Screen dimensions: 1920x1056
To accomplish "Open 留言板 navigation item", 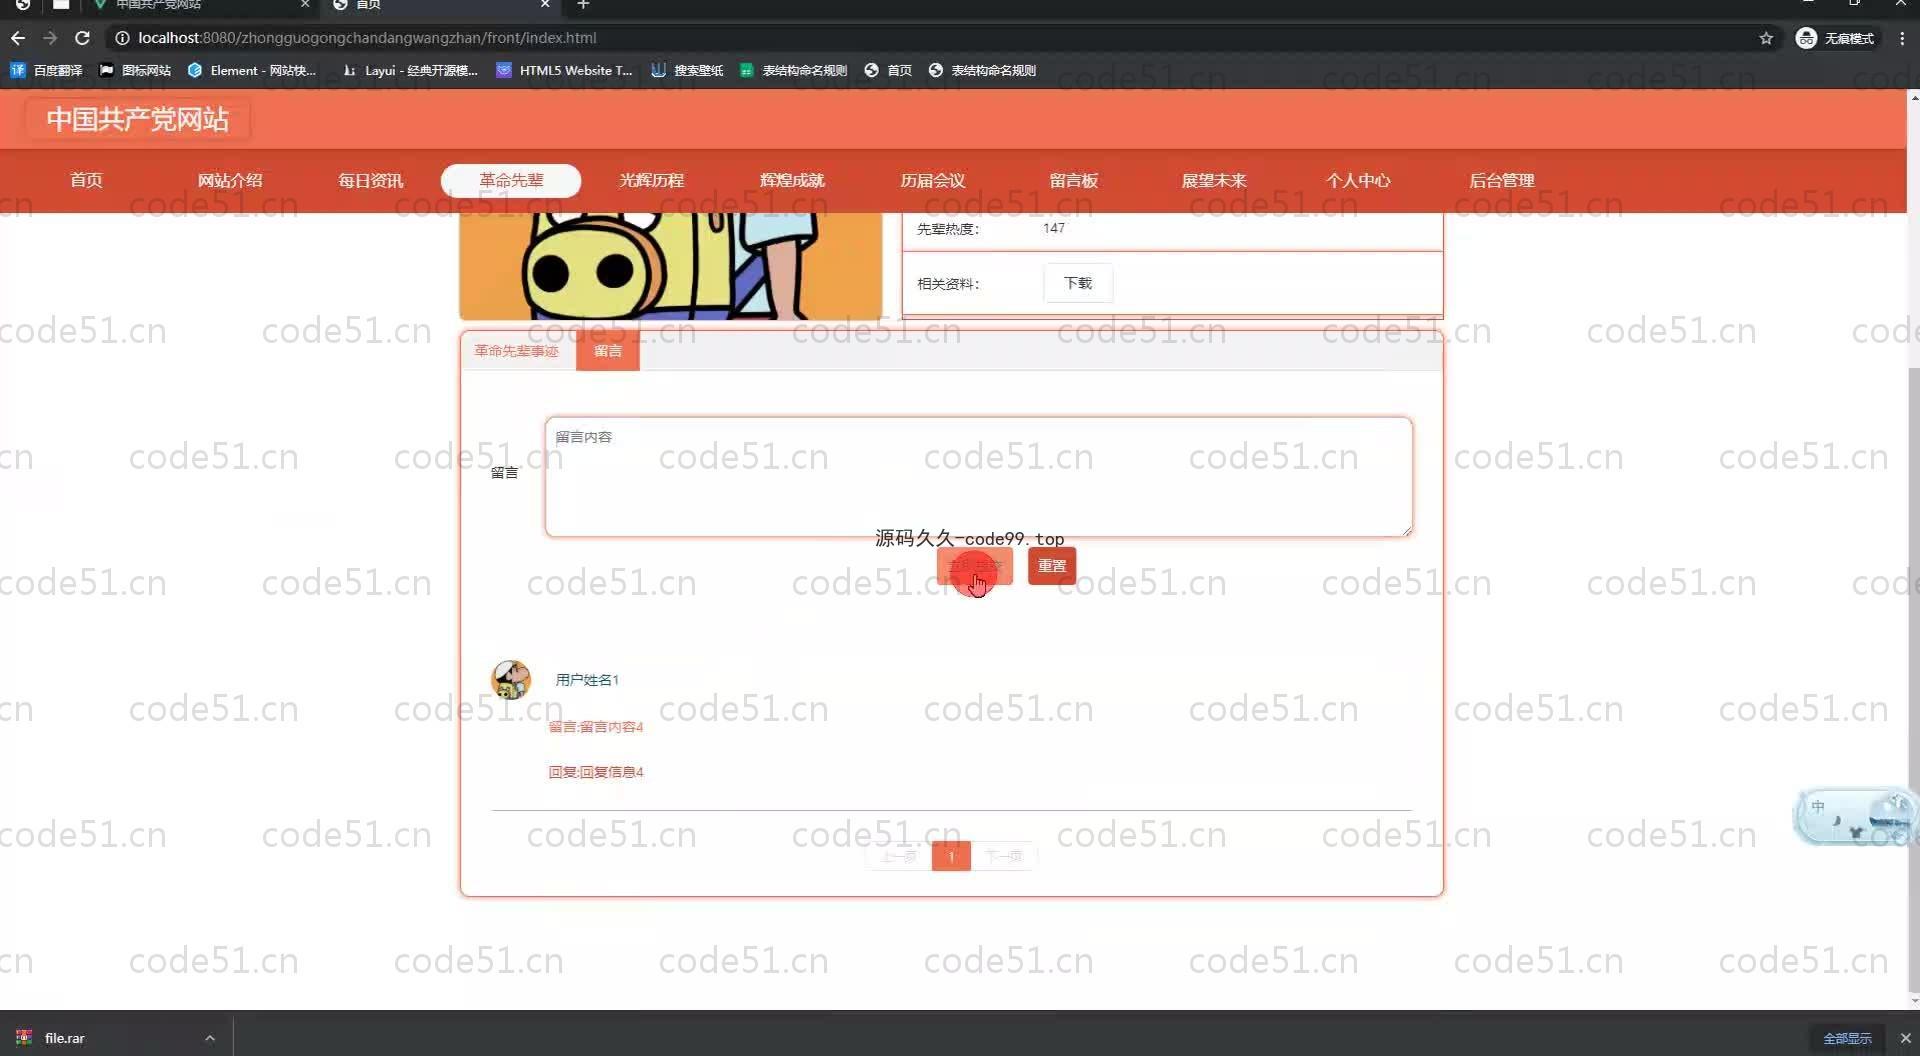I will click(1074, 180).
